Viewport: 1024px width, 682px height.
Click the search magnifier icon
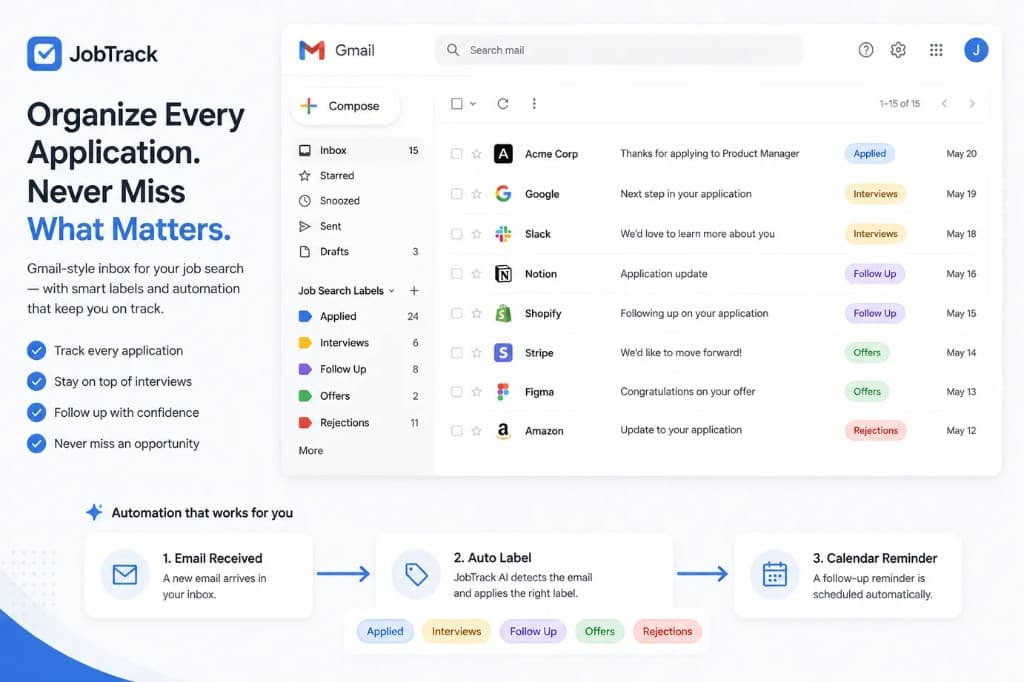coord(453,50)
